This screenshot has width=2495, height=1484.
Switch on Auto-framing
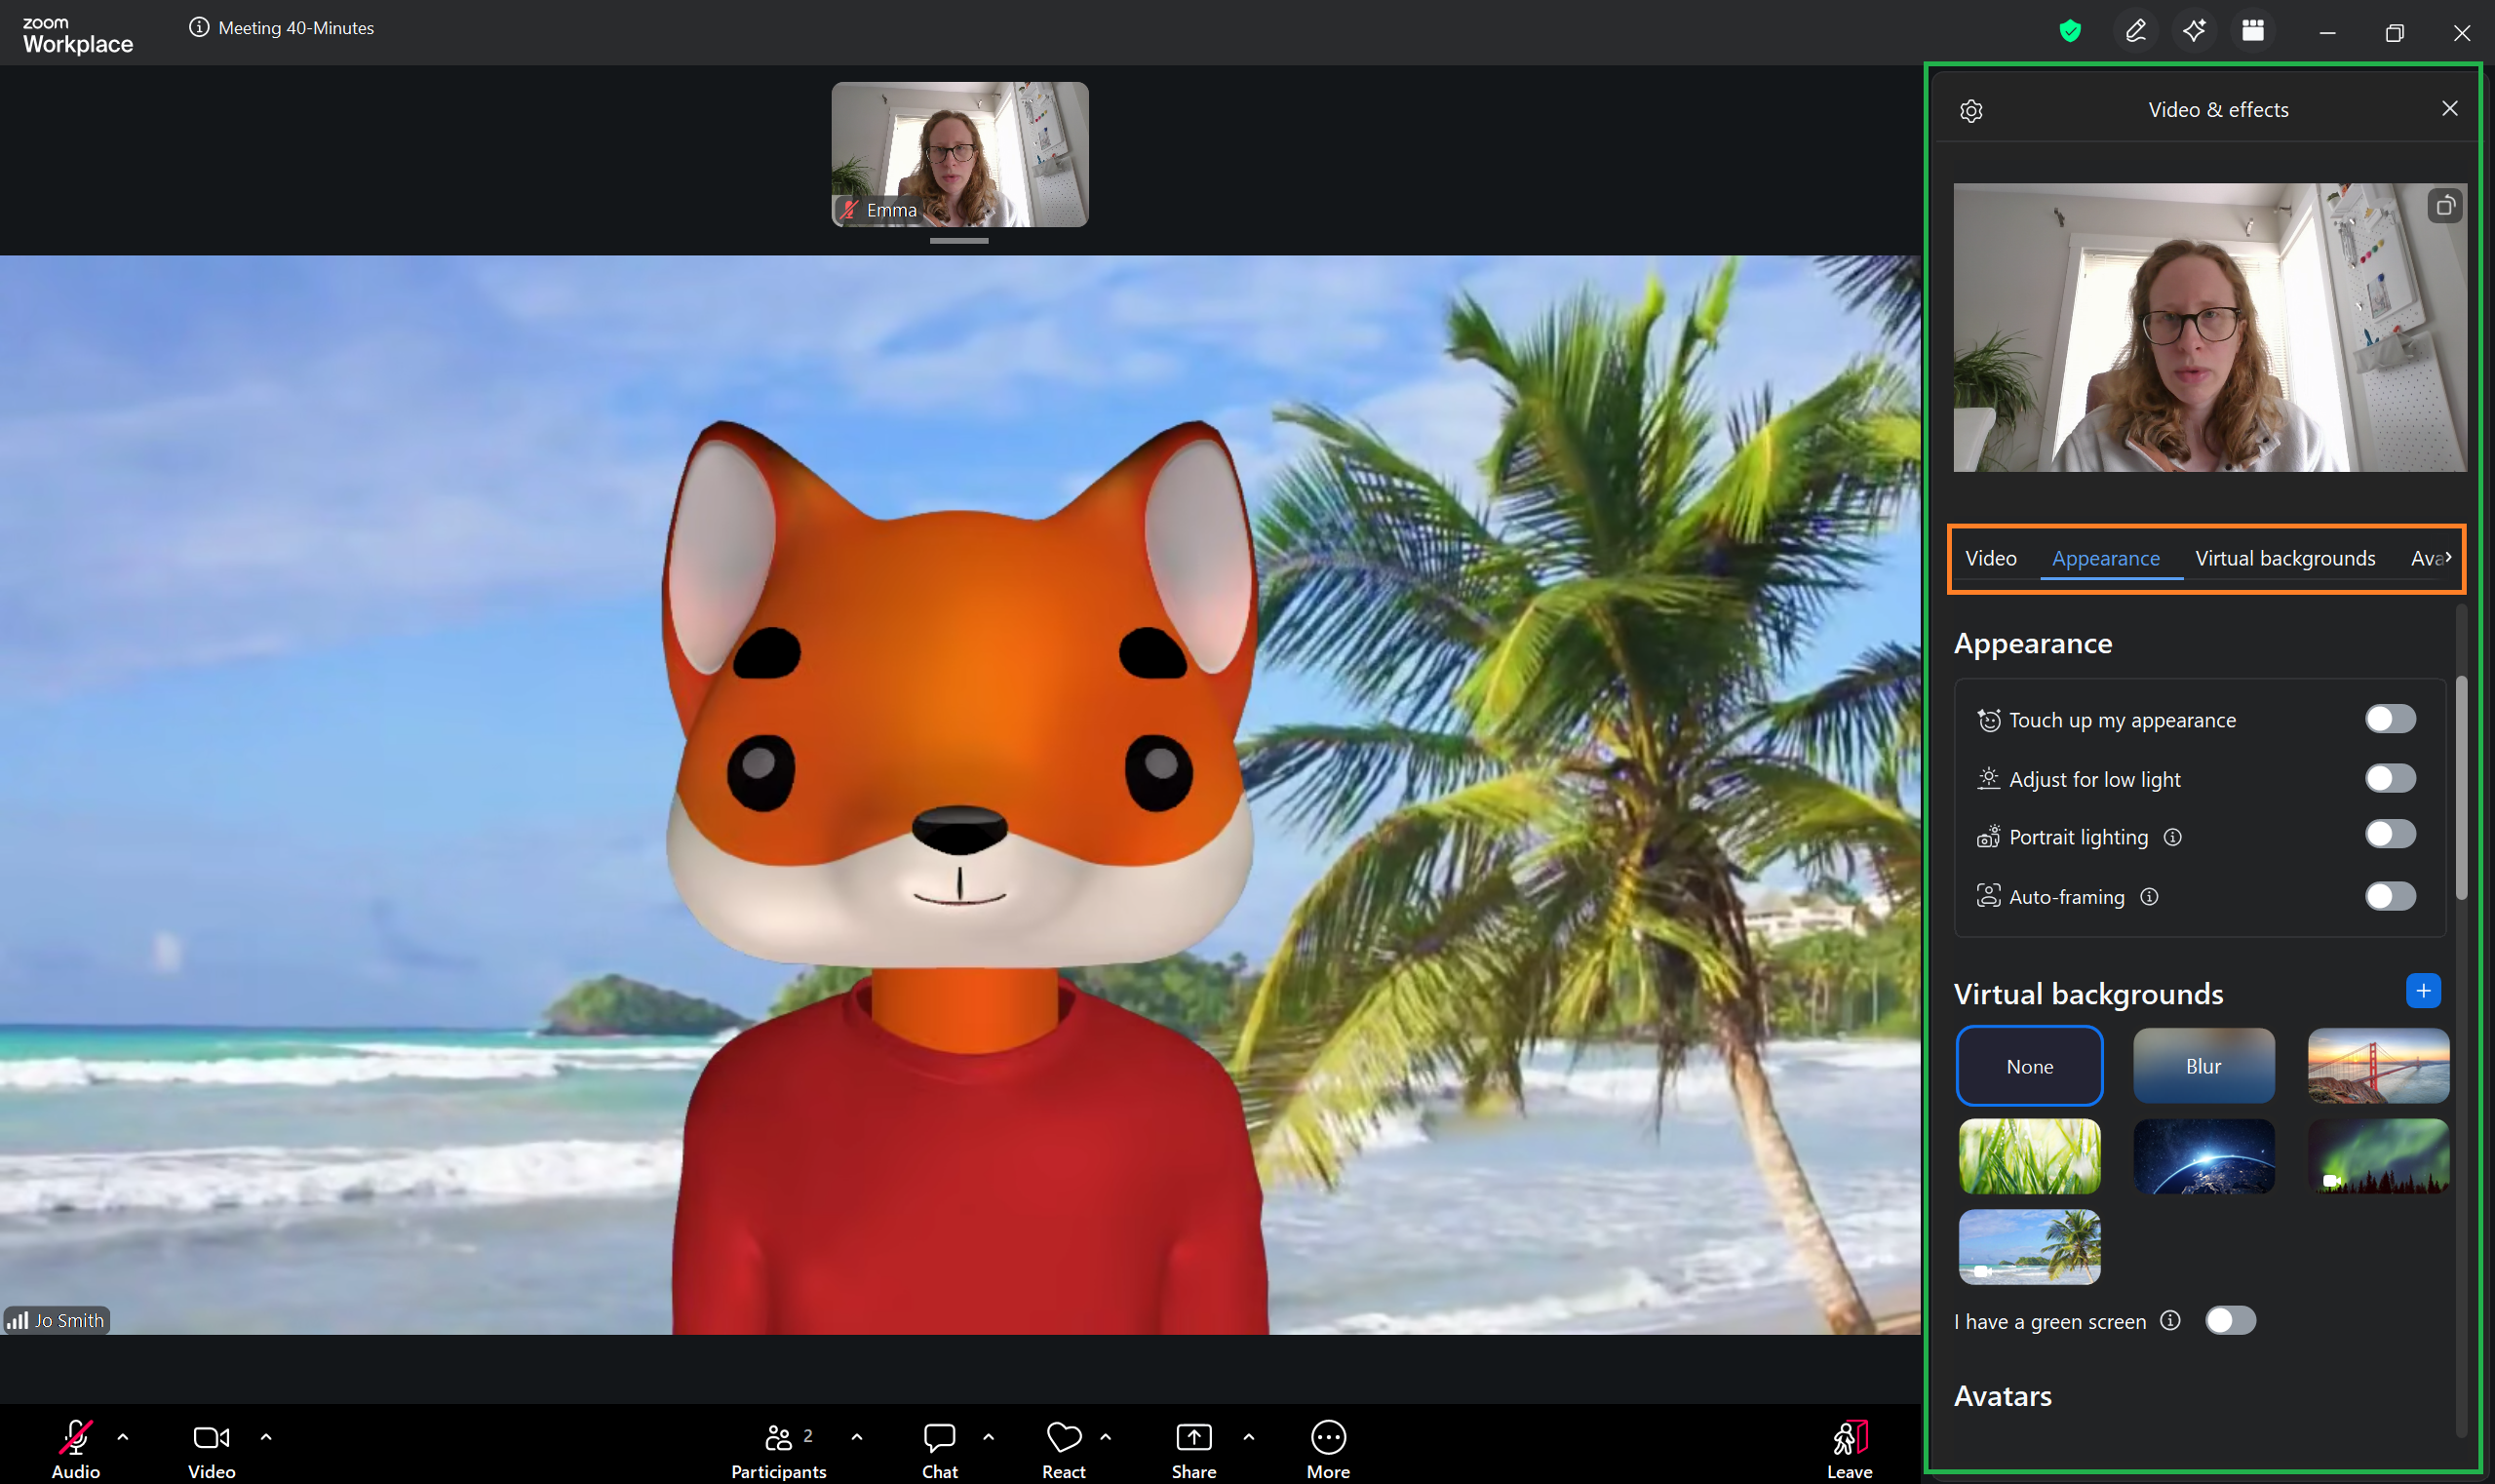(x=2390, y=896)
